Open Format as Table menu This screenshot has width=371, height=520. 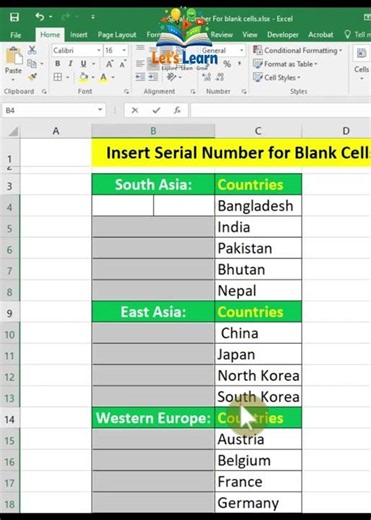pyautogui.click(x=285, y=64)
